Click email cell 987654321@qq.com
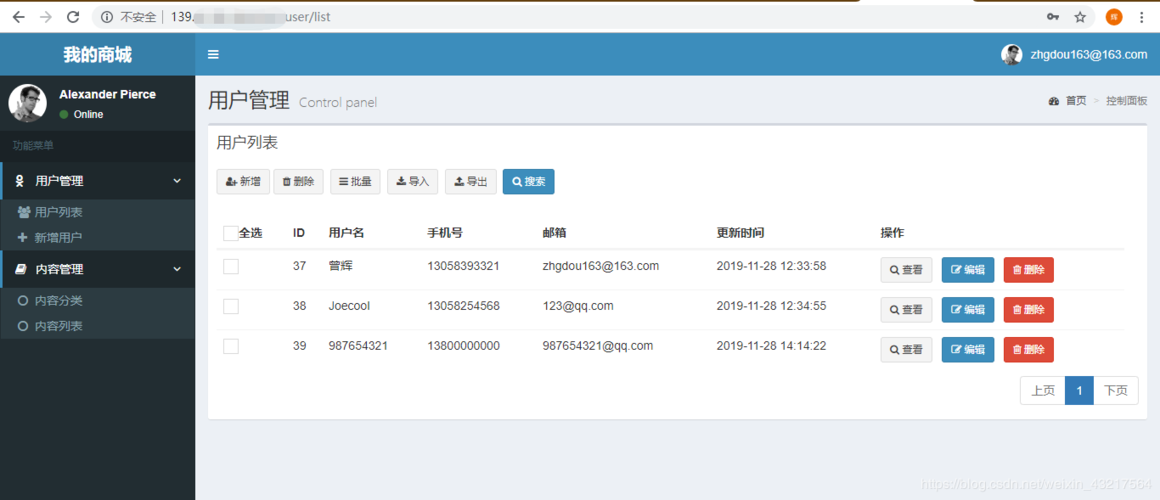Screen dimensions: 1160x500 coord(598,345)
